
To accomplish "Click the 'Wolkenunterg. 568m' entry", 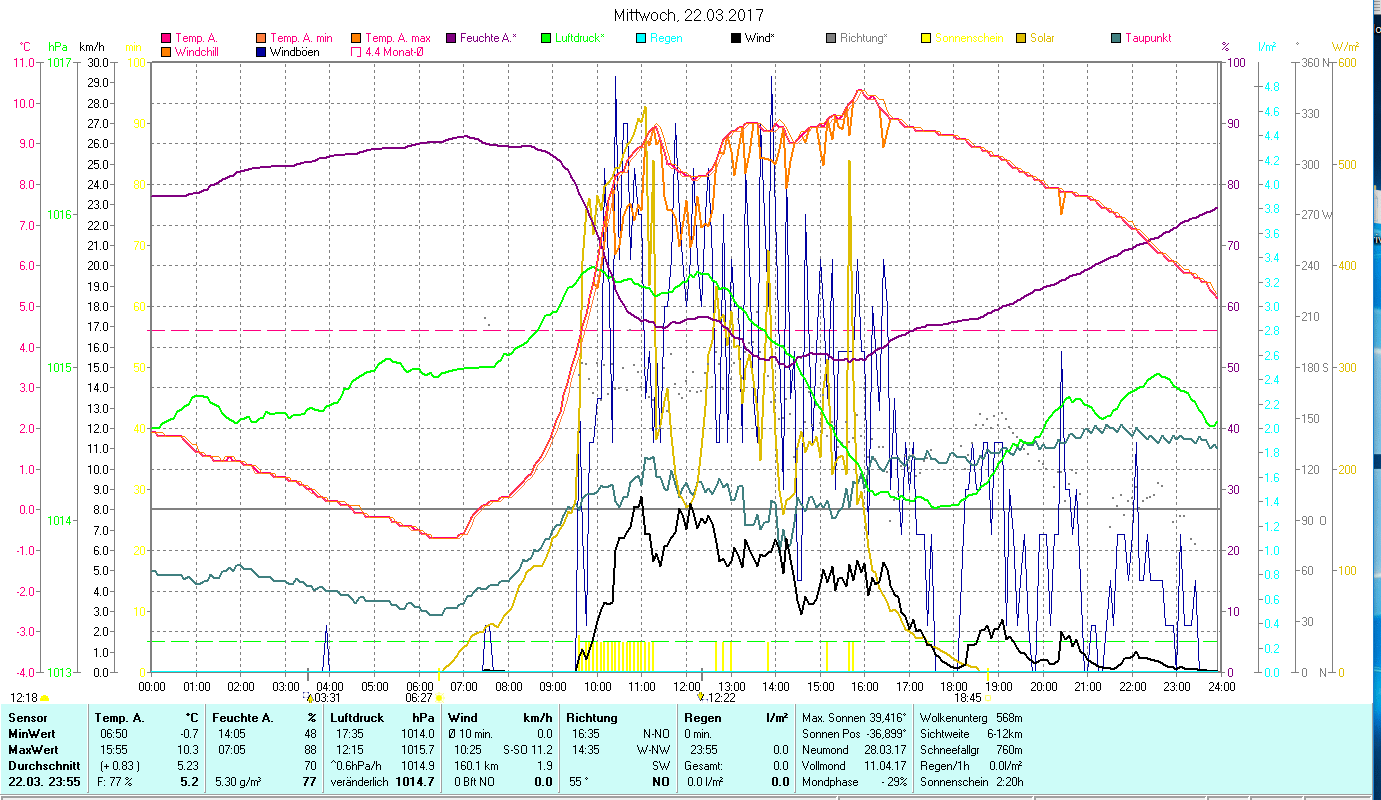I will tap(970, 718).
